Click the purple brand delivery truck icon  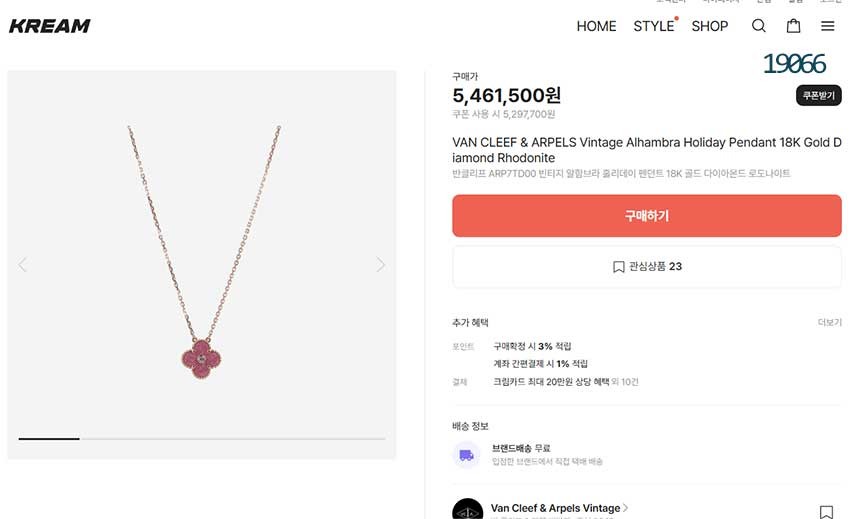(467, 455)
